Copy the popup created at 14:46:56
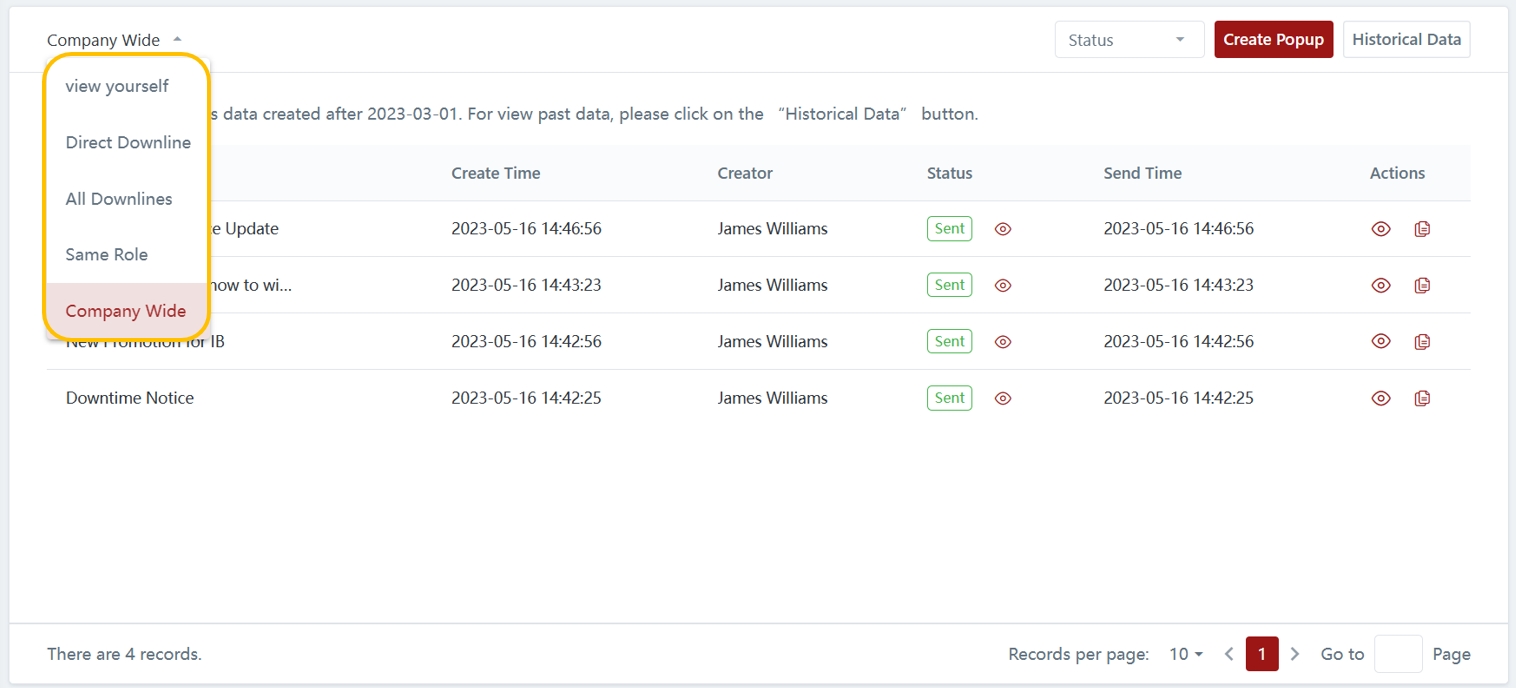The width and height of the screenshot is (1516, 688). pyautogui.click(x=1422, y=229)
